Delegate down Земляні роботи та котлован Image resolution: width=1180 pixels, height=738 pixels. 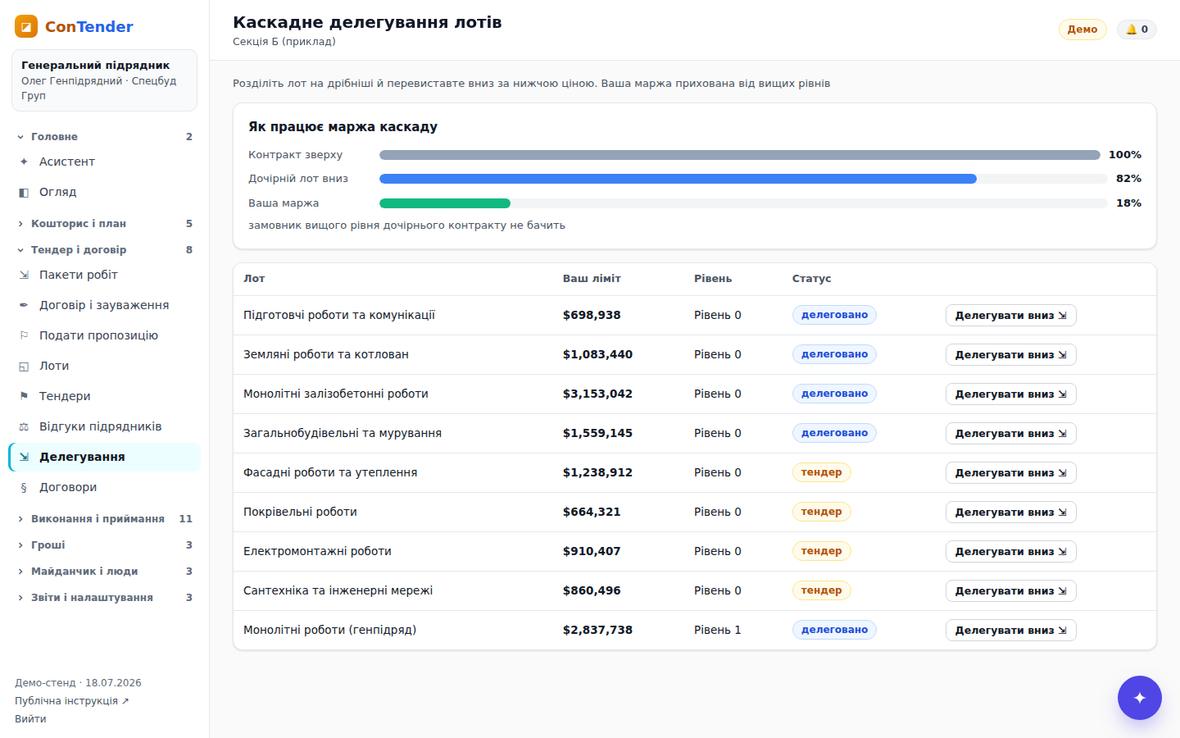1011,354
